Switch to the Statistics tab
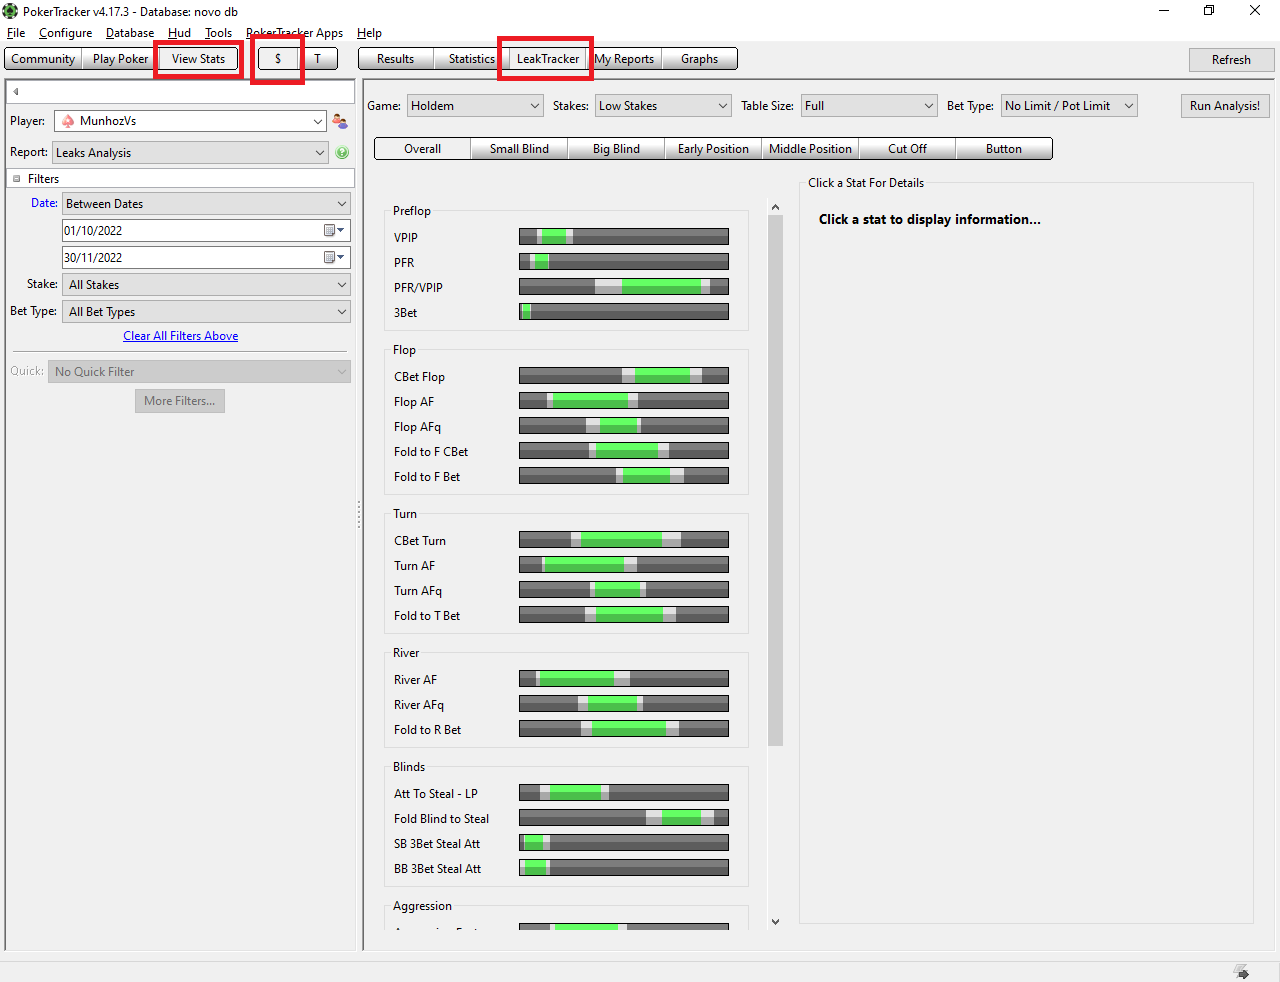1280x982 pixels. (472, 59)
